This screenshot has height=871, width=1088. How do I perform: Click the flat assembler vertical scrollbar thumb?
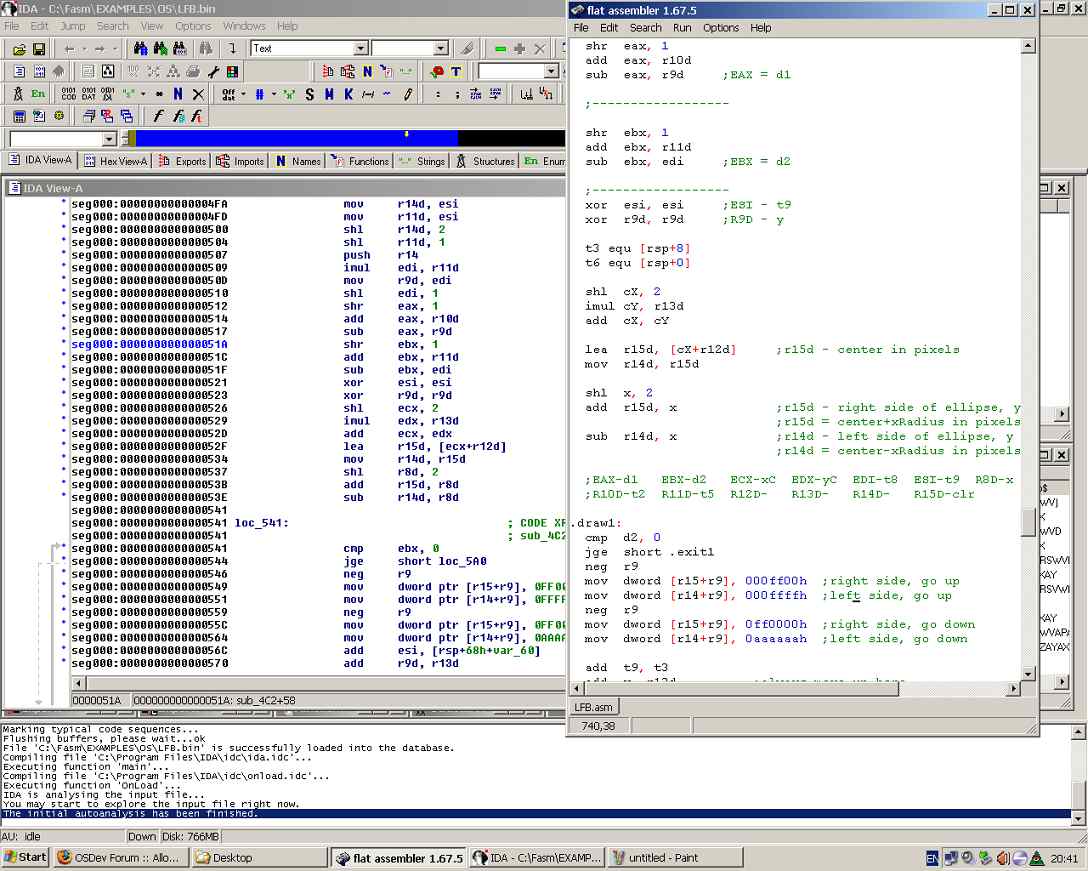coord(1028,522)
